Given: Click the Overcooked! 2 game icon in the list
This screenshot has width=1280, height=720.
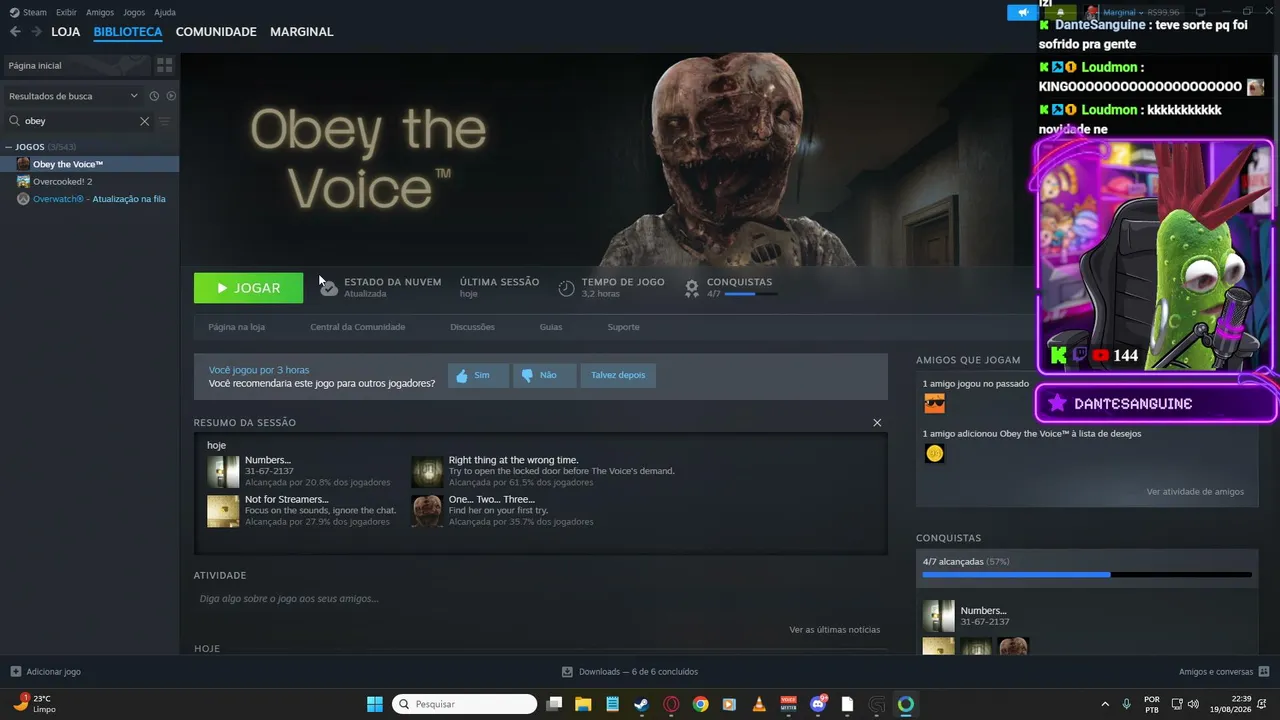Looking at the screenshot, I should [23, 181].
